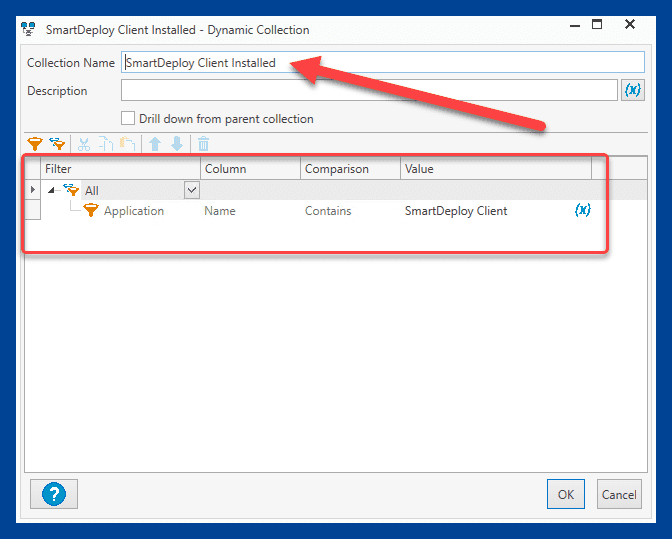Delete the selected filter with the trash icon
Viewport: 672px width, 539px height.
(204, 144)
